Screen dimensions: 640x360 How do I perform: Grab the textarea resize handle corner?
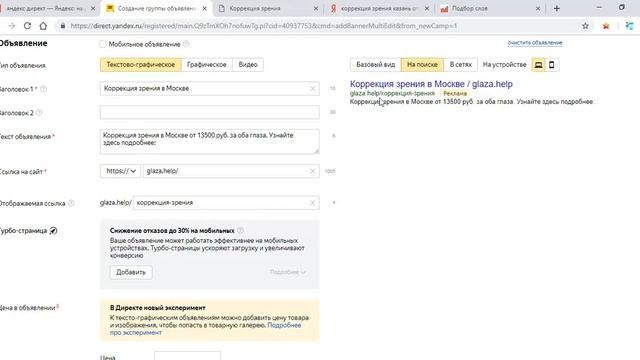(316, 151)
